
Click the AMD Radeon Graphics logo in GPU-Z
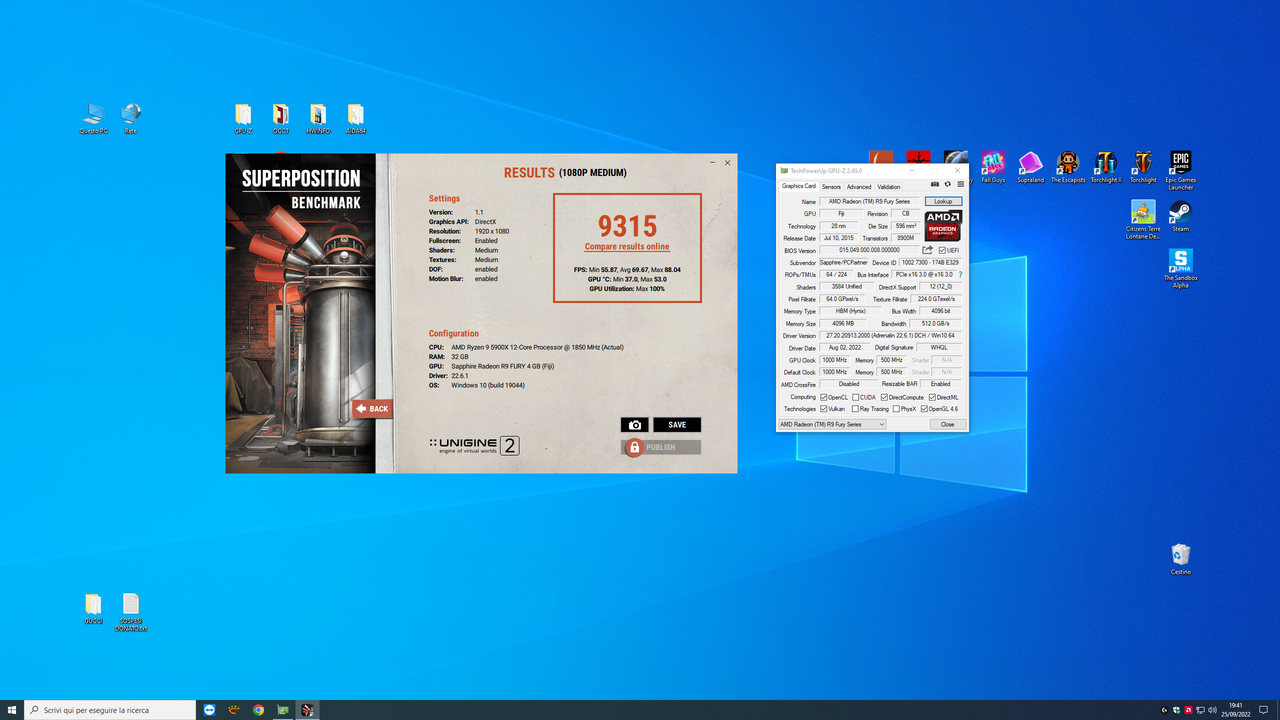tap(941, 224)
